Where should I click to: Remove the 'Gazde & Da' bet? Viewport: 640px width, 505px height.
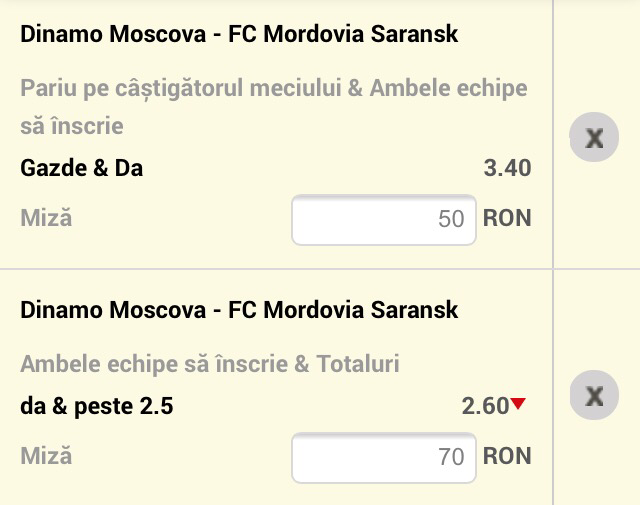click(x=594, y=137)
